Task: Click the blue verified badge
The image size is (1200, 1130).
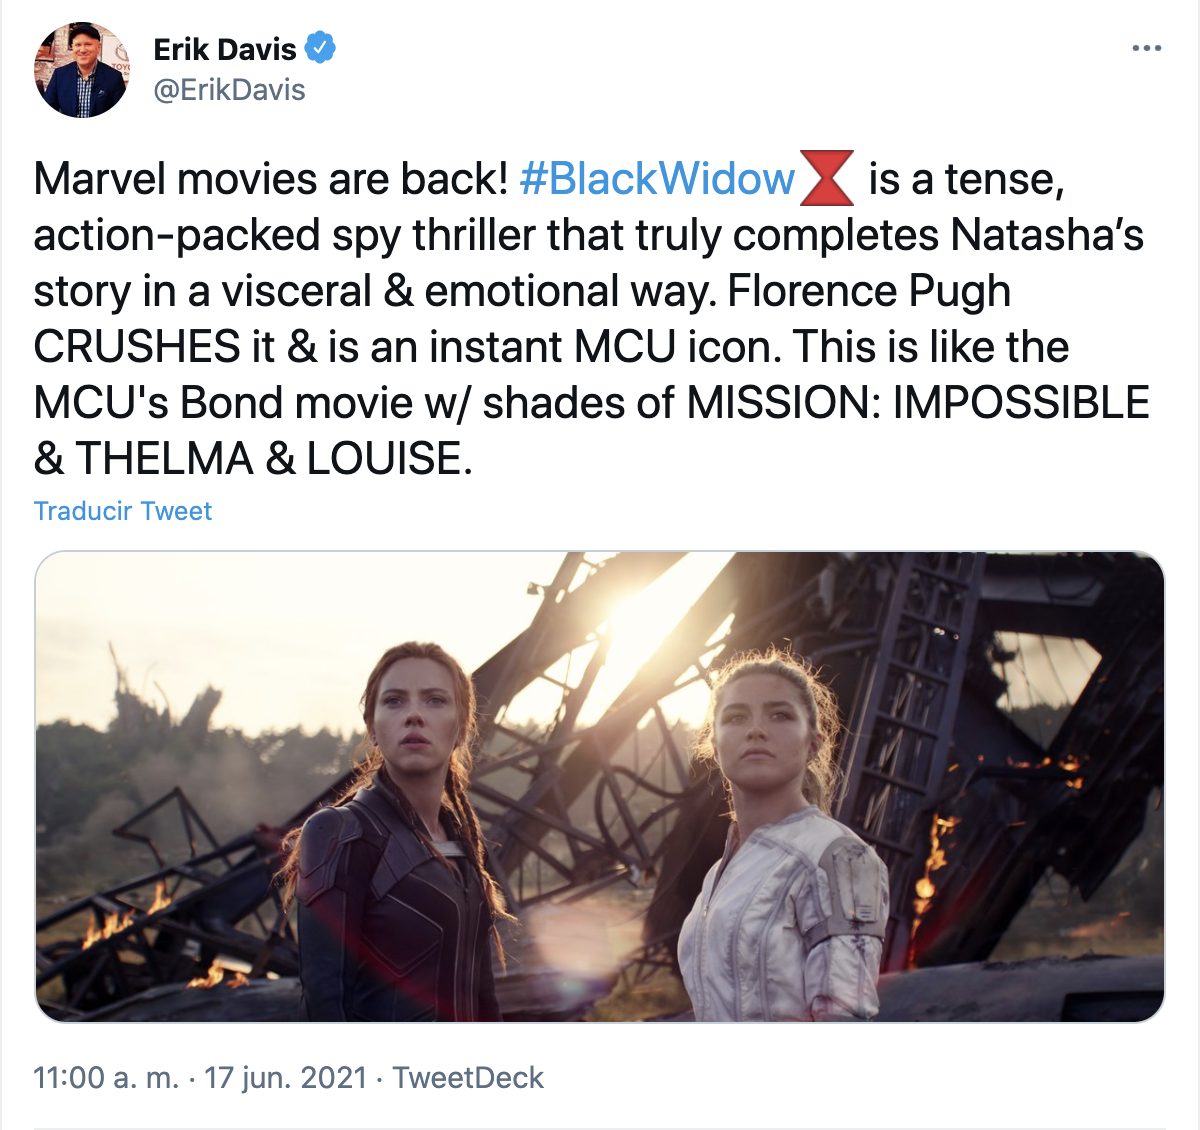Action: click(320, 48)
